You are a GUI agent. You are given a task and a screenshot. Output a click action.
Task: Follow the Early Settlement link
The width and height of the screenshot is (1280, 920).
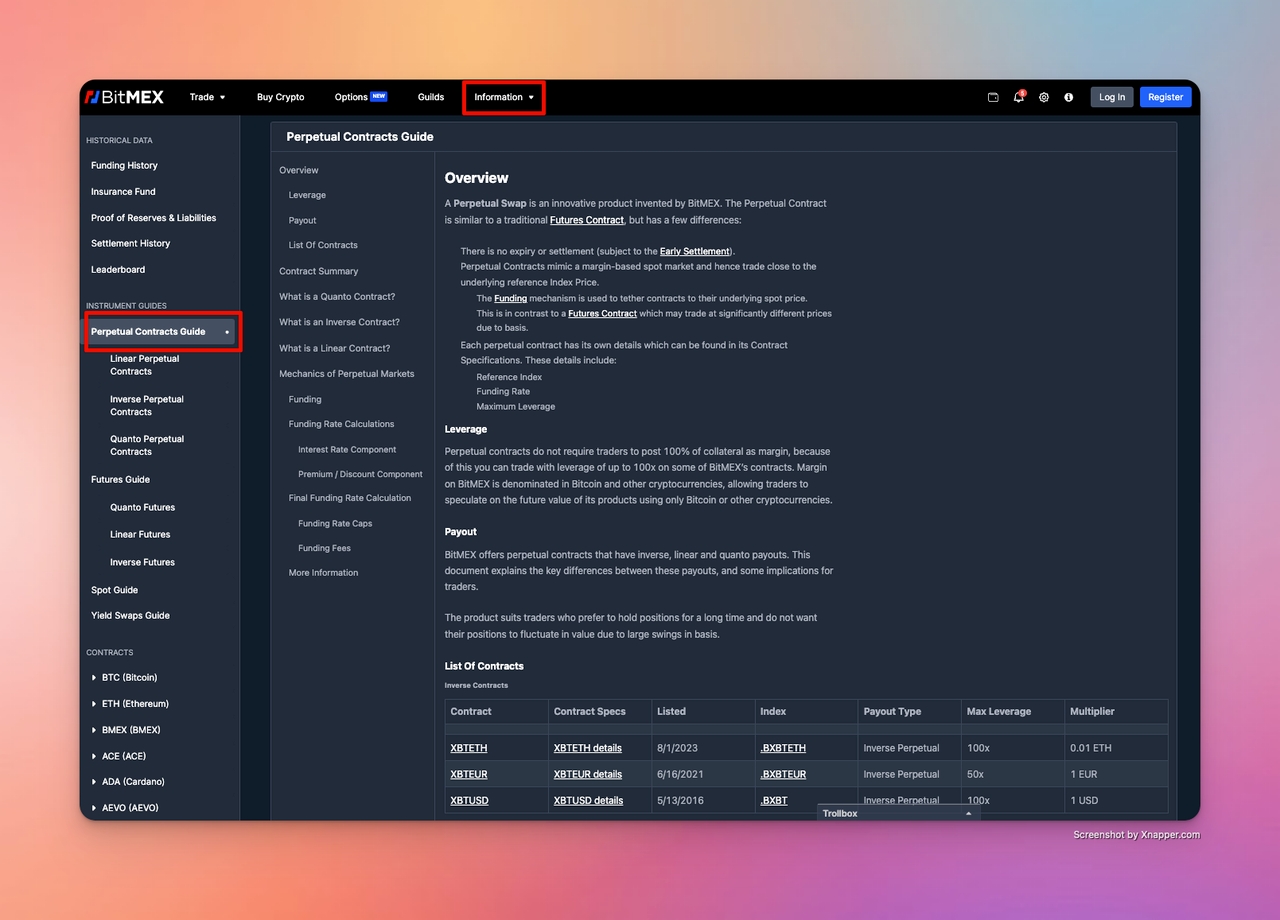pyautogui.click(x=695, y=251)
